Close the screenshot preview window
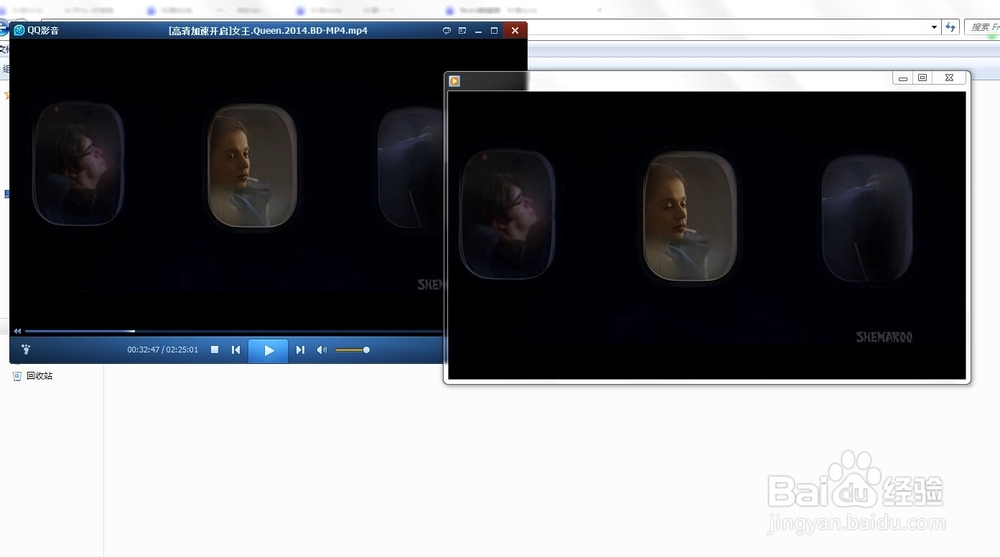This screenshot has width=1000, height=557. [x=949, y=78]
